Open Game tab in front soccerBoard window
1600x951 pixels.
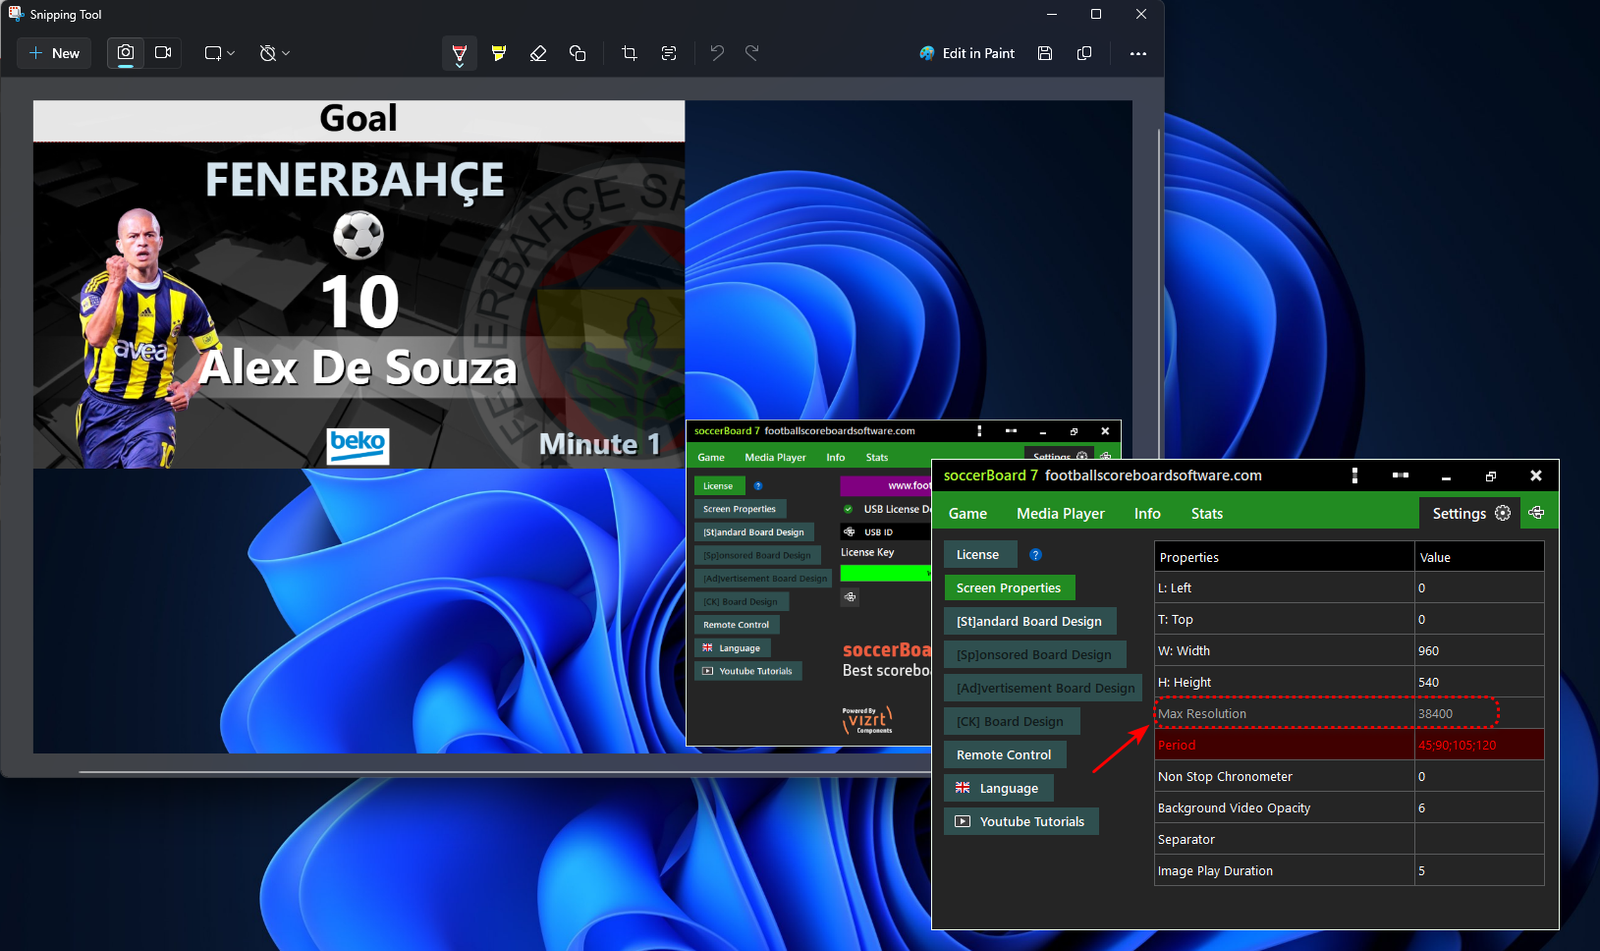[x=967, y=513]
